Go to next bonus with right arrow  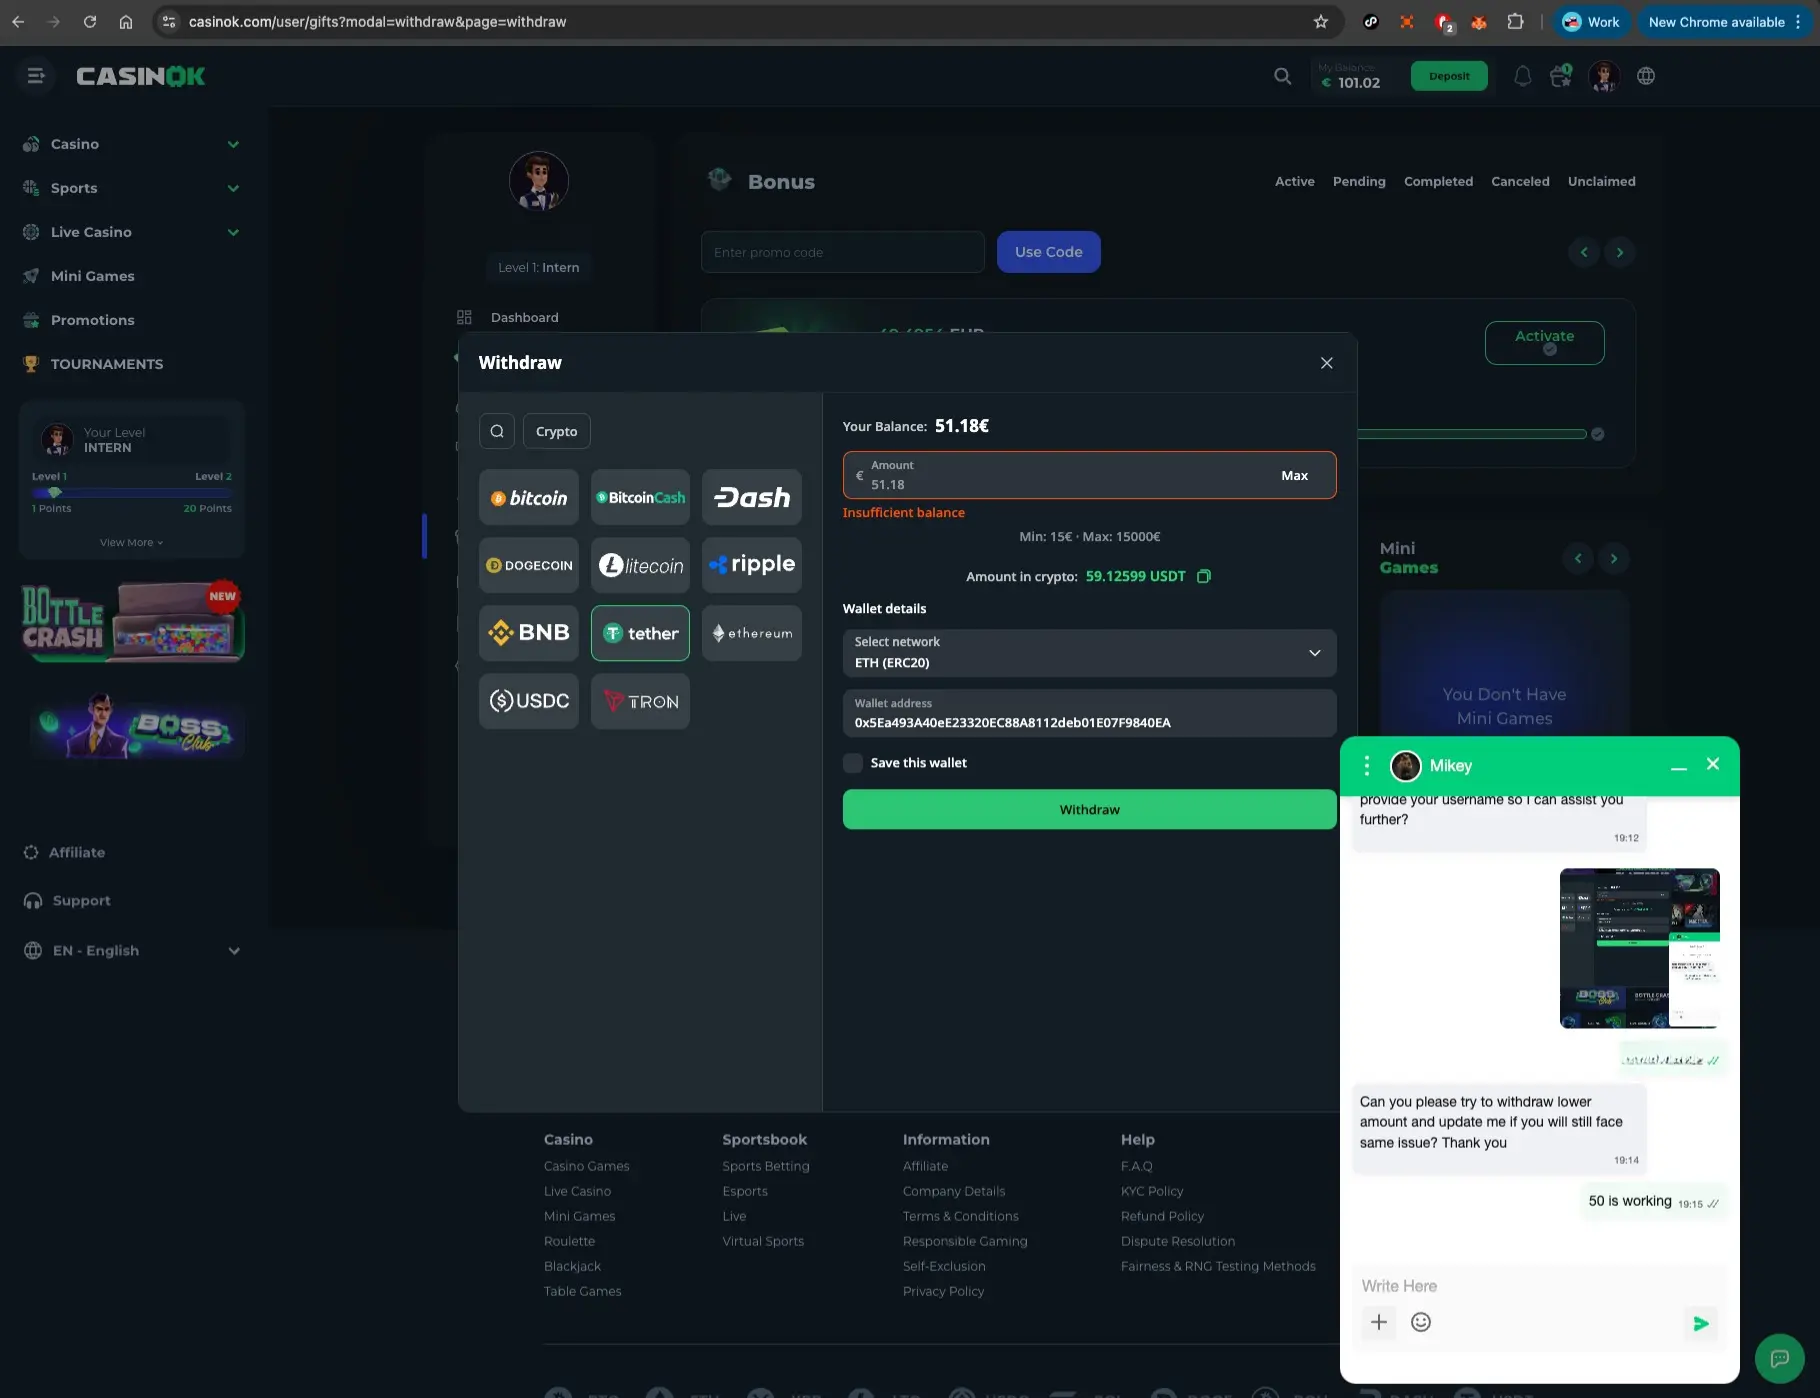[1620, 252]
